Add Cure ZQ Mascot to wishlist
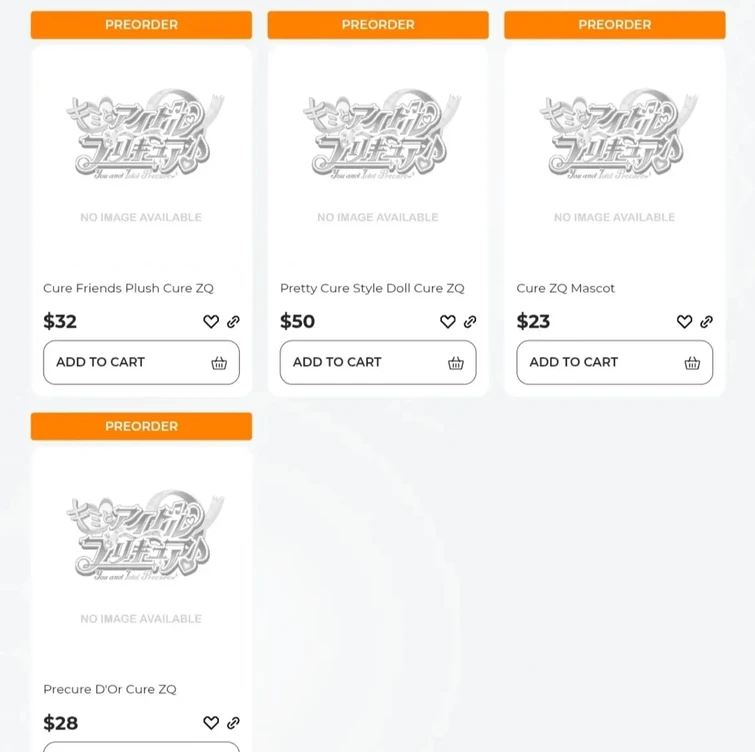This screenshot has height=752, width=755. pos(684,322)
